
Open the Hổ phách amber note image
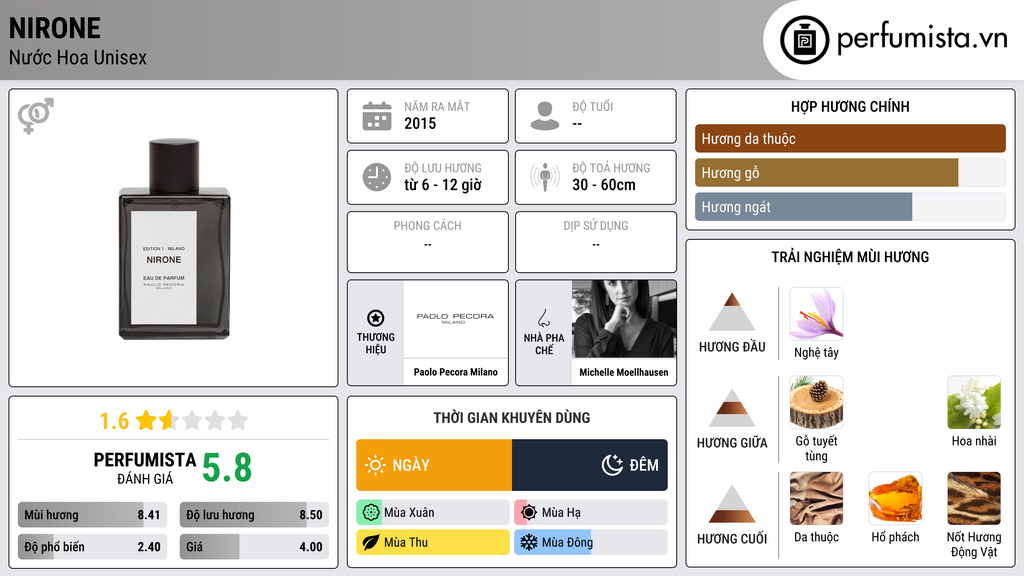click(895, 498)
